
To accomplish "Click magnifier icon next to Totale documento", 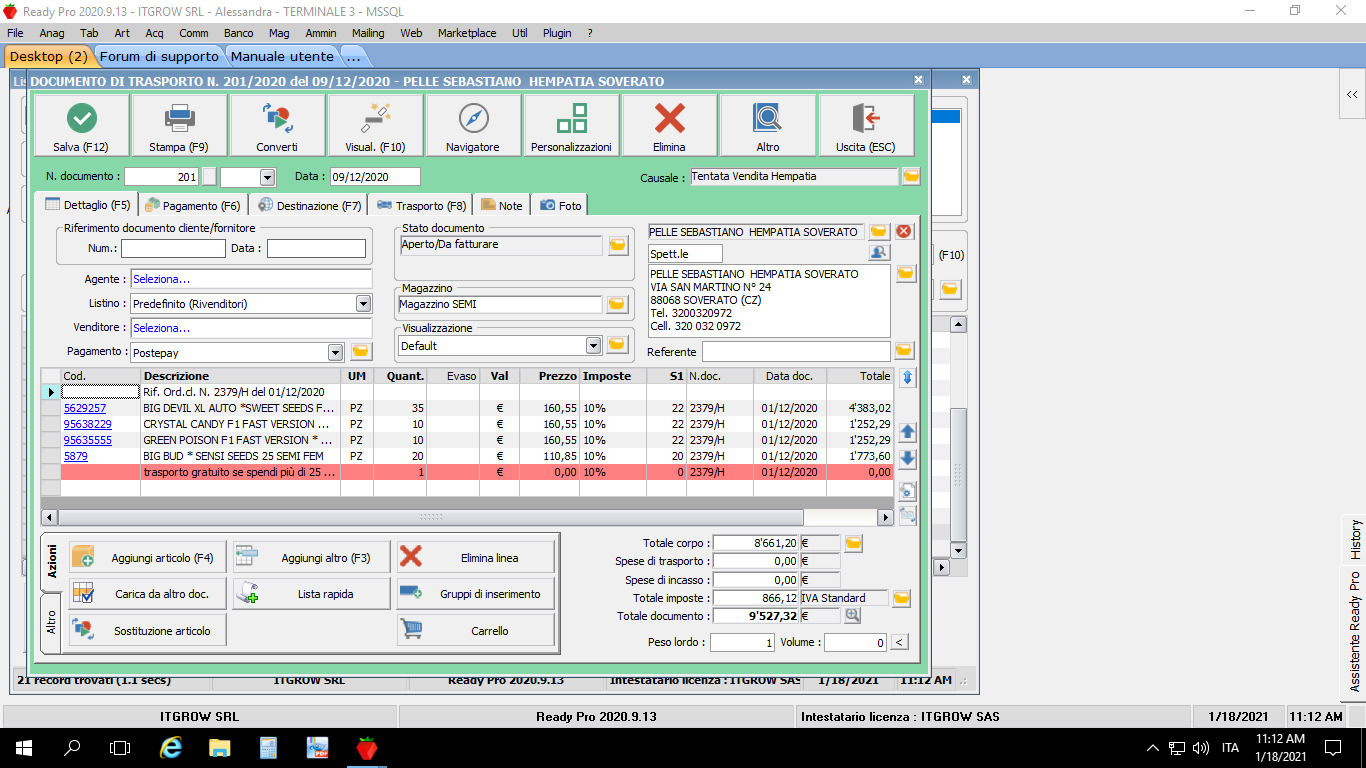I will [x=853, y=616].
